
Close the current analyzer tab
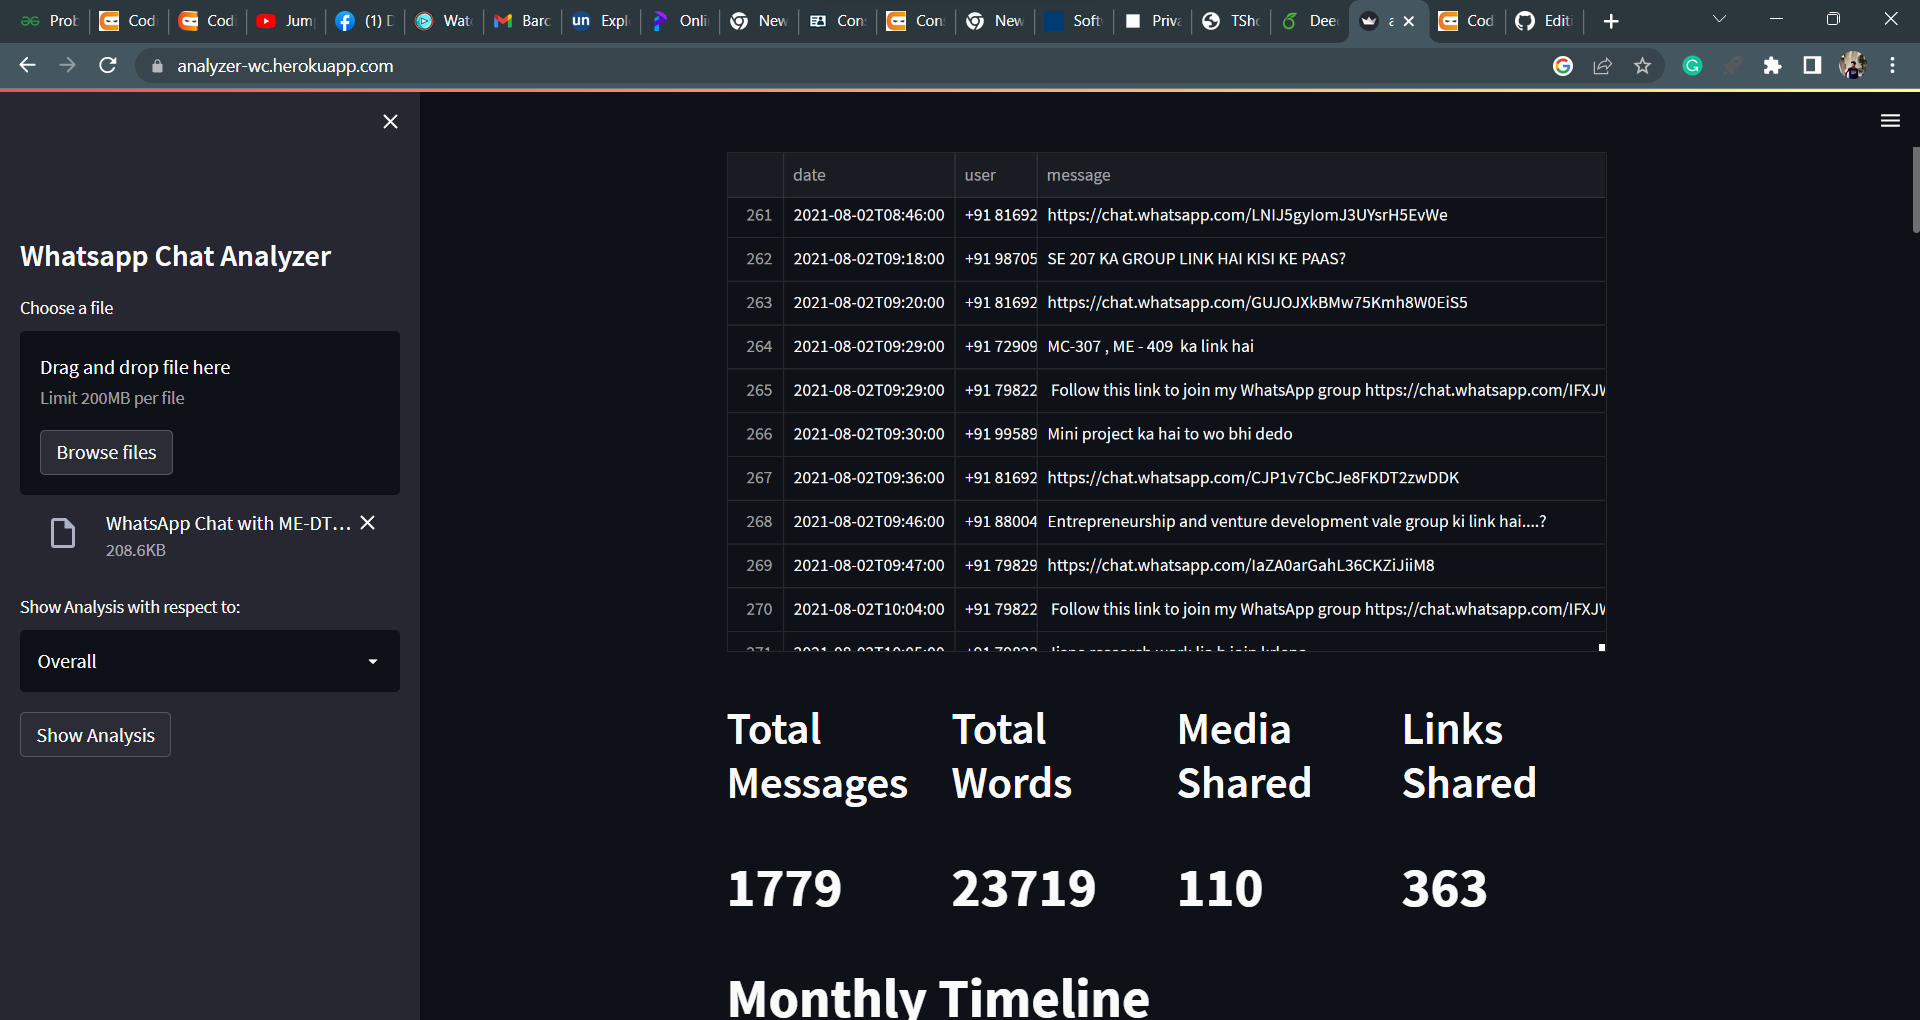(1409, 21)
